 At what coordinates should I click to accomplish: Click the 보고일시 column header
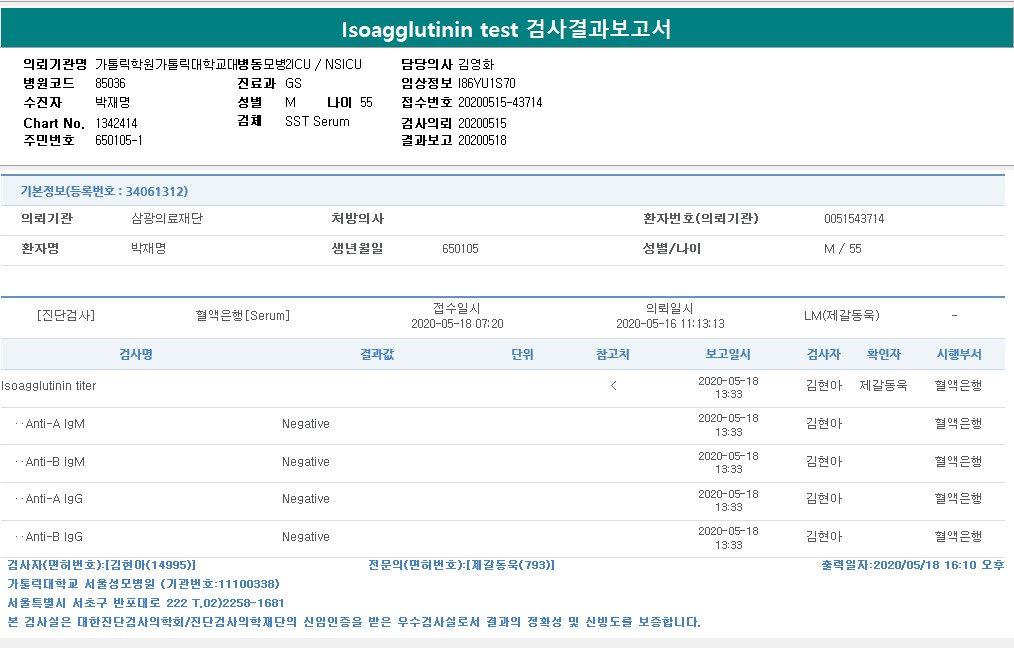[728, 355]
